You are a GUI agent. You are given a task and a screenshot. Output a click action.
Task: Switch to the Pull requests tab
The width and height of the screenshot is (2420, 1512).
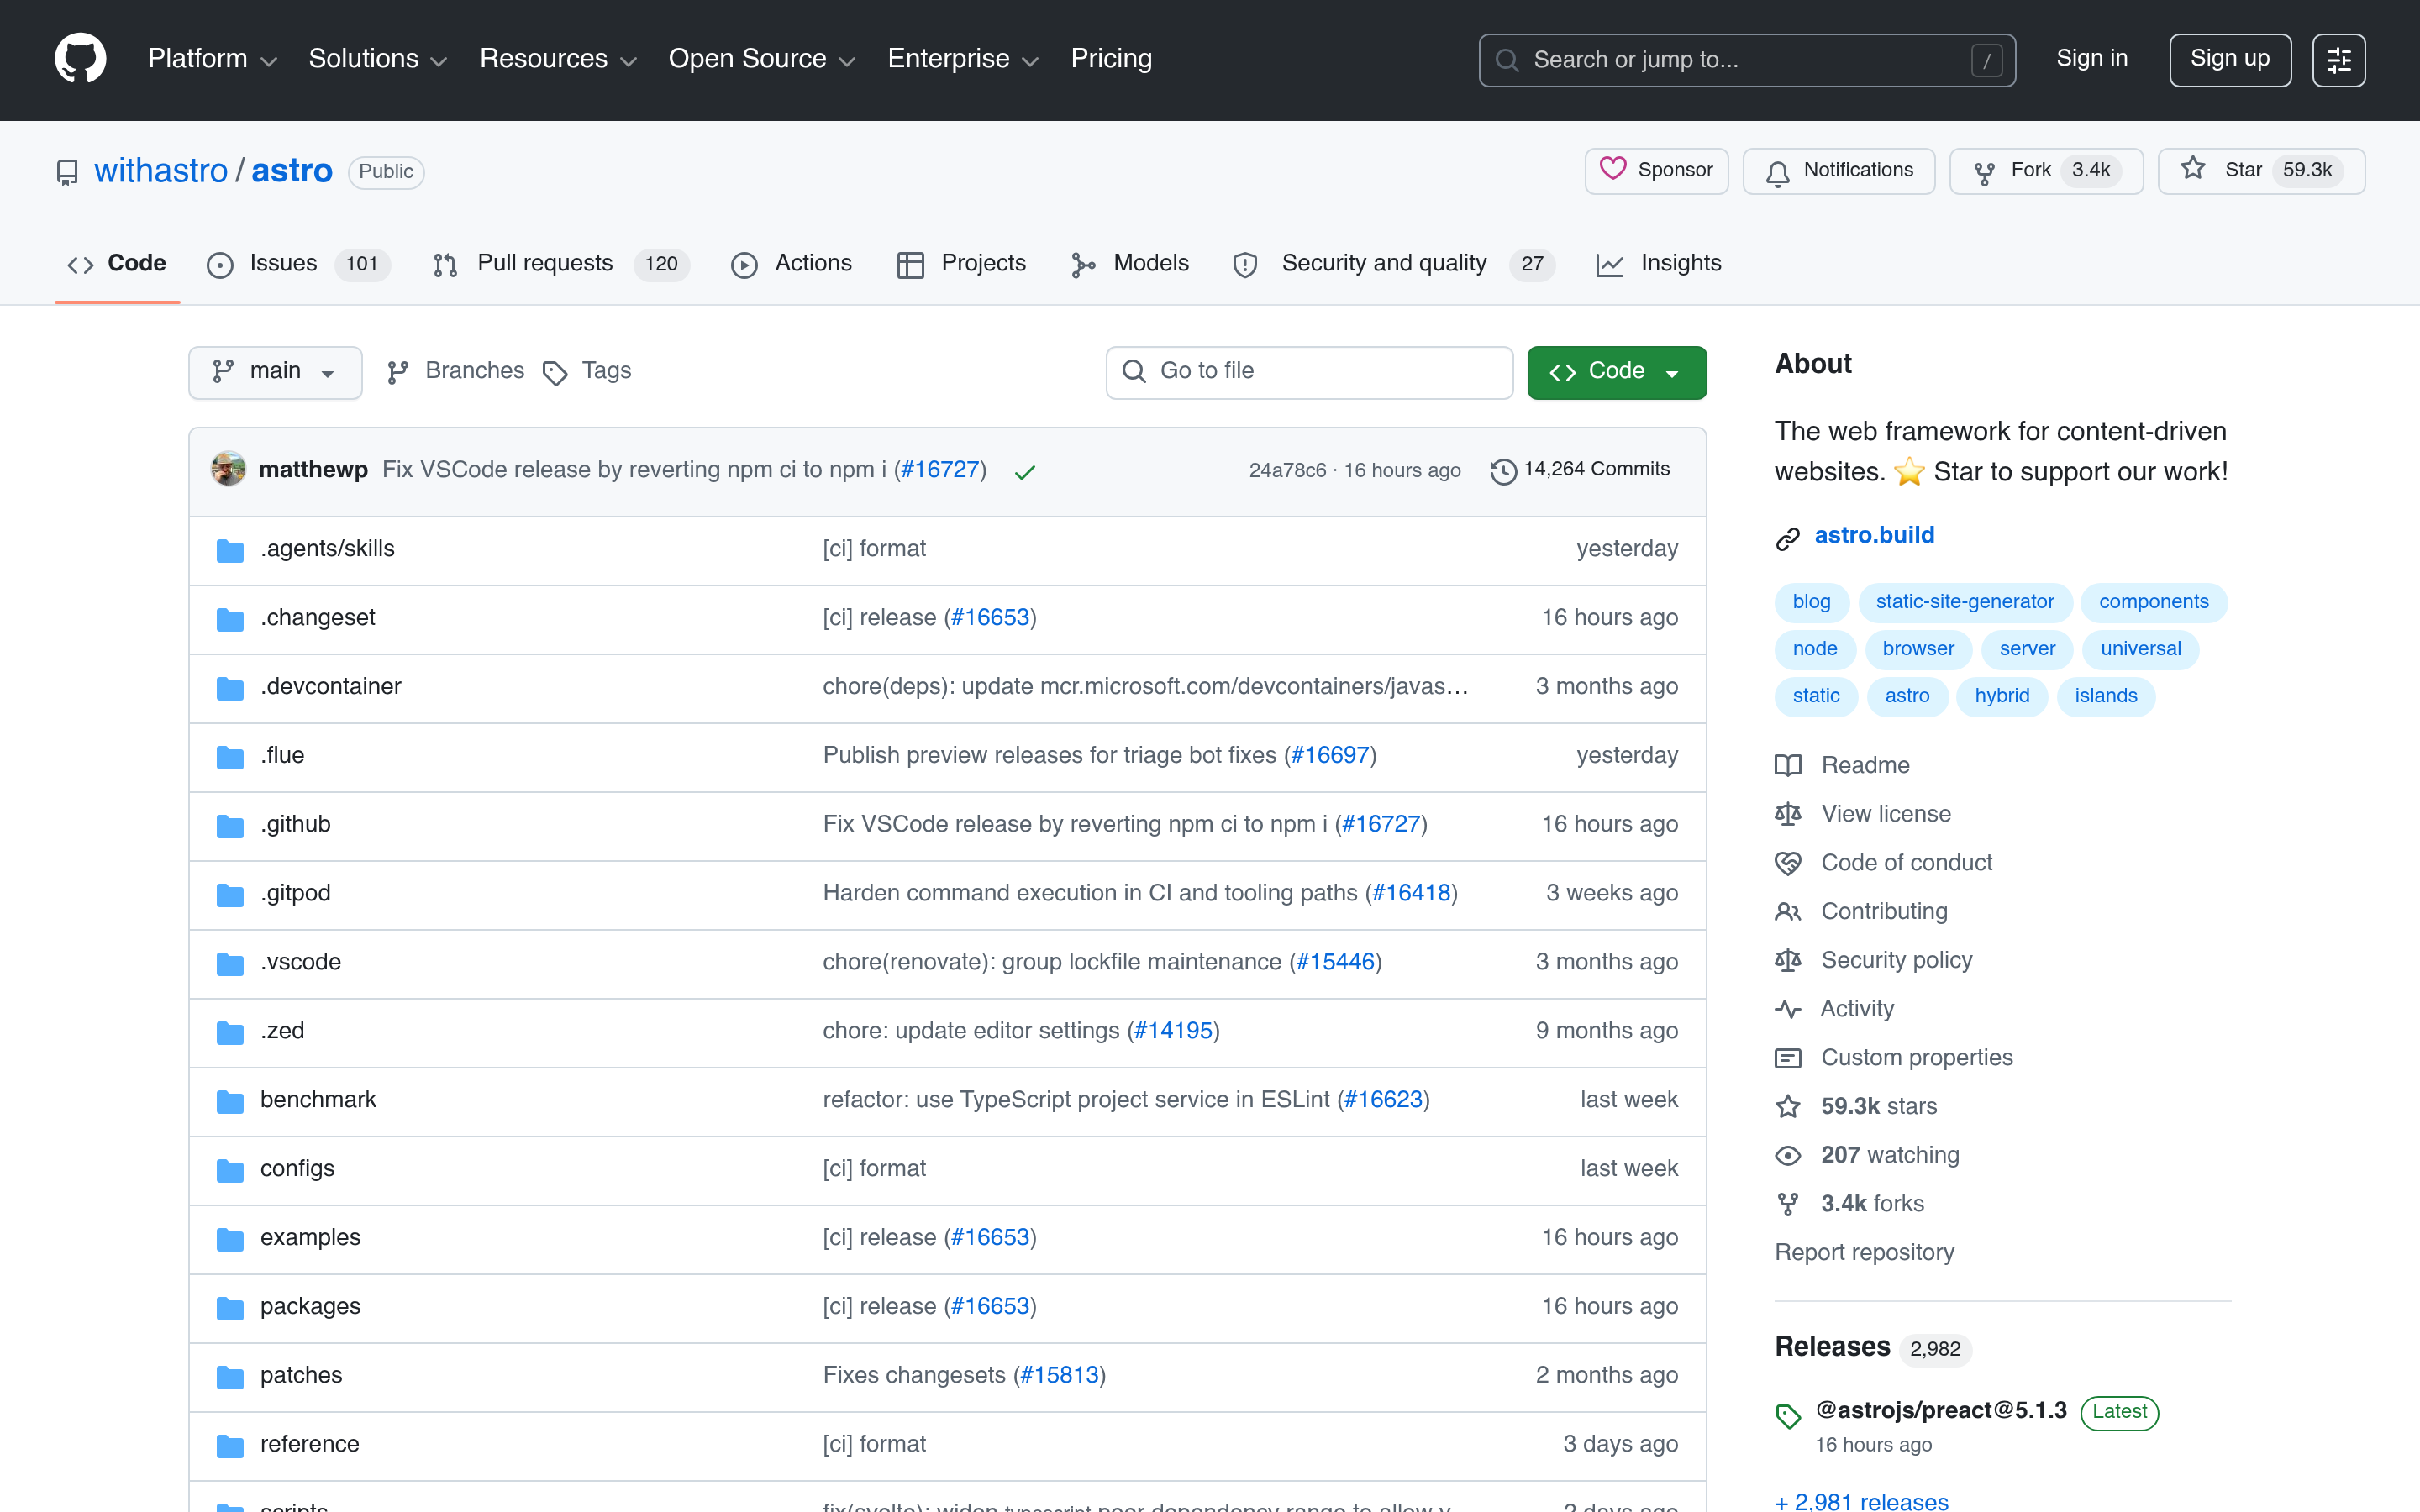point(561,264)
